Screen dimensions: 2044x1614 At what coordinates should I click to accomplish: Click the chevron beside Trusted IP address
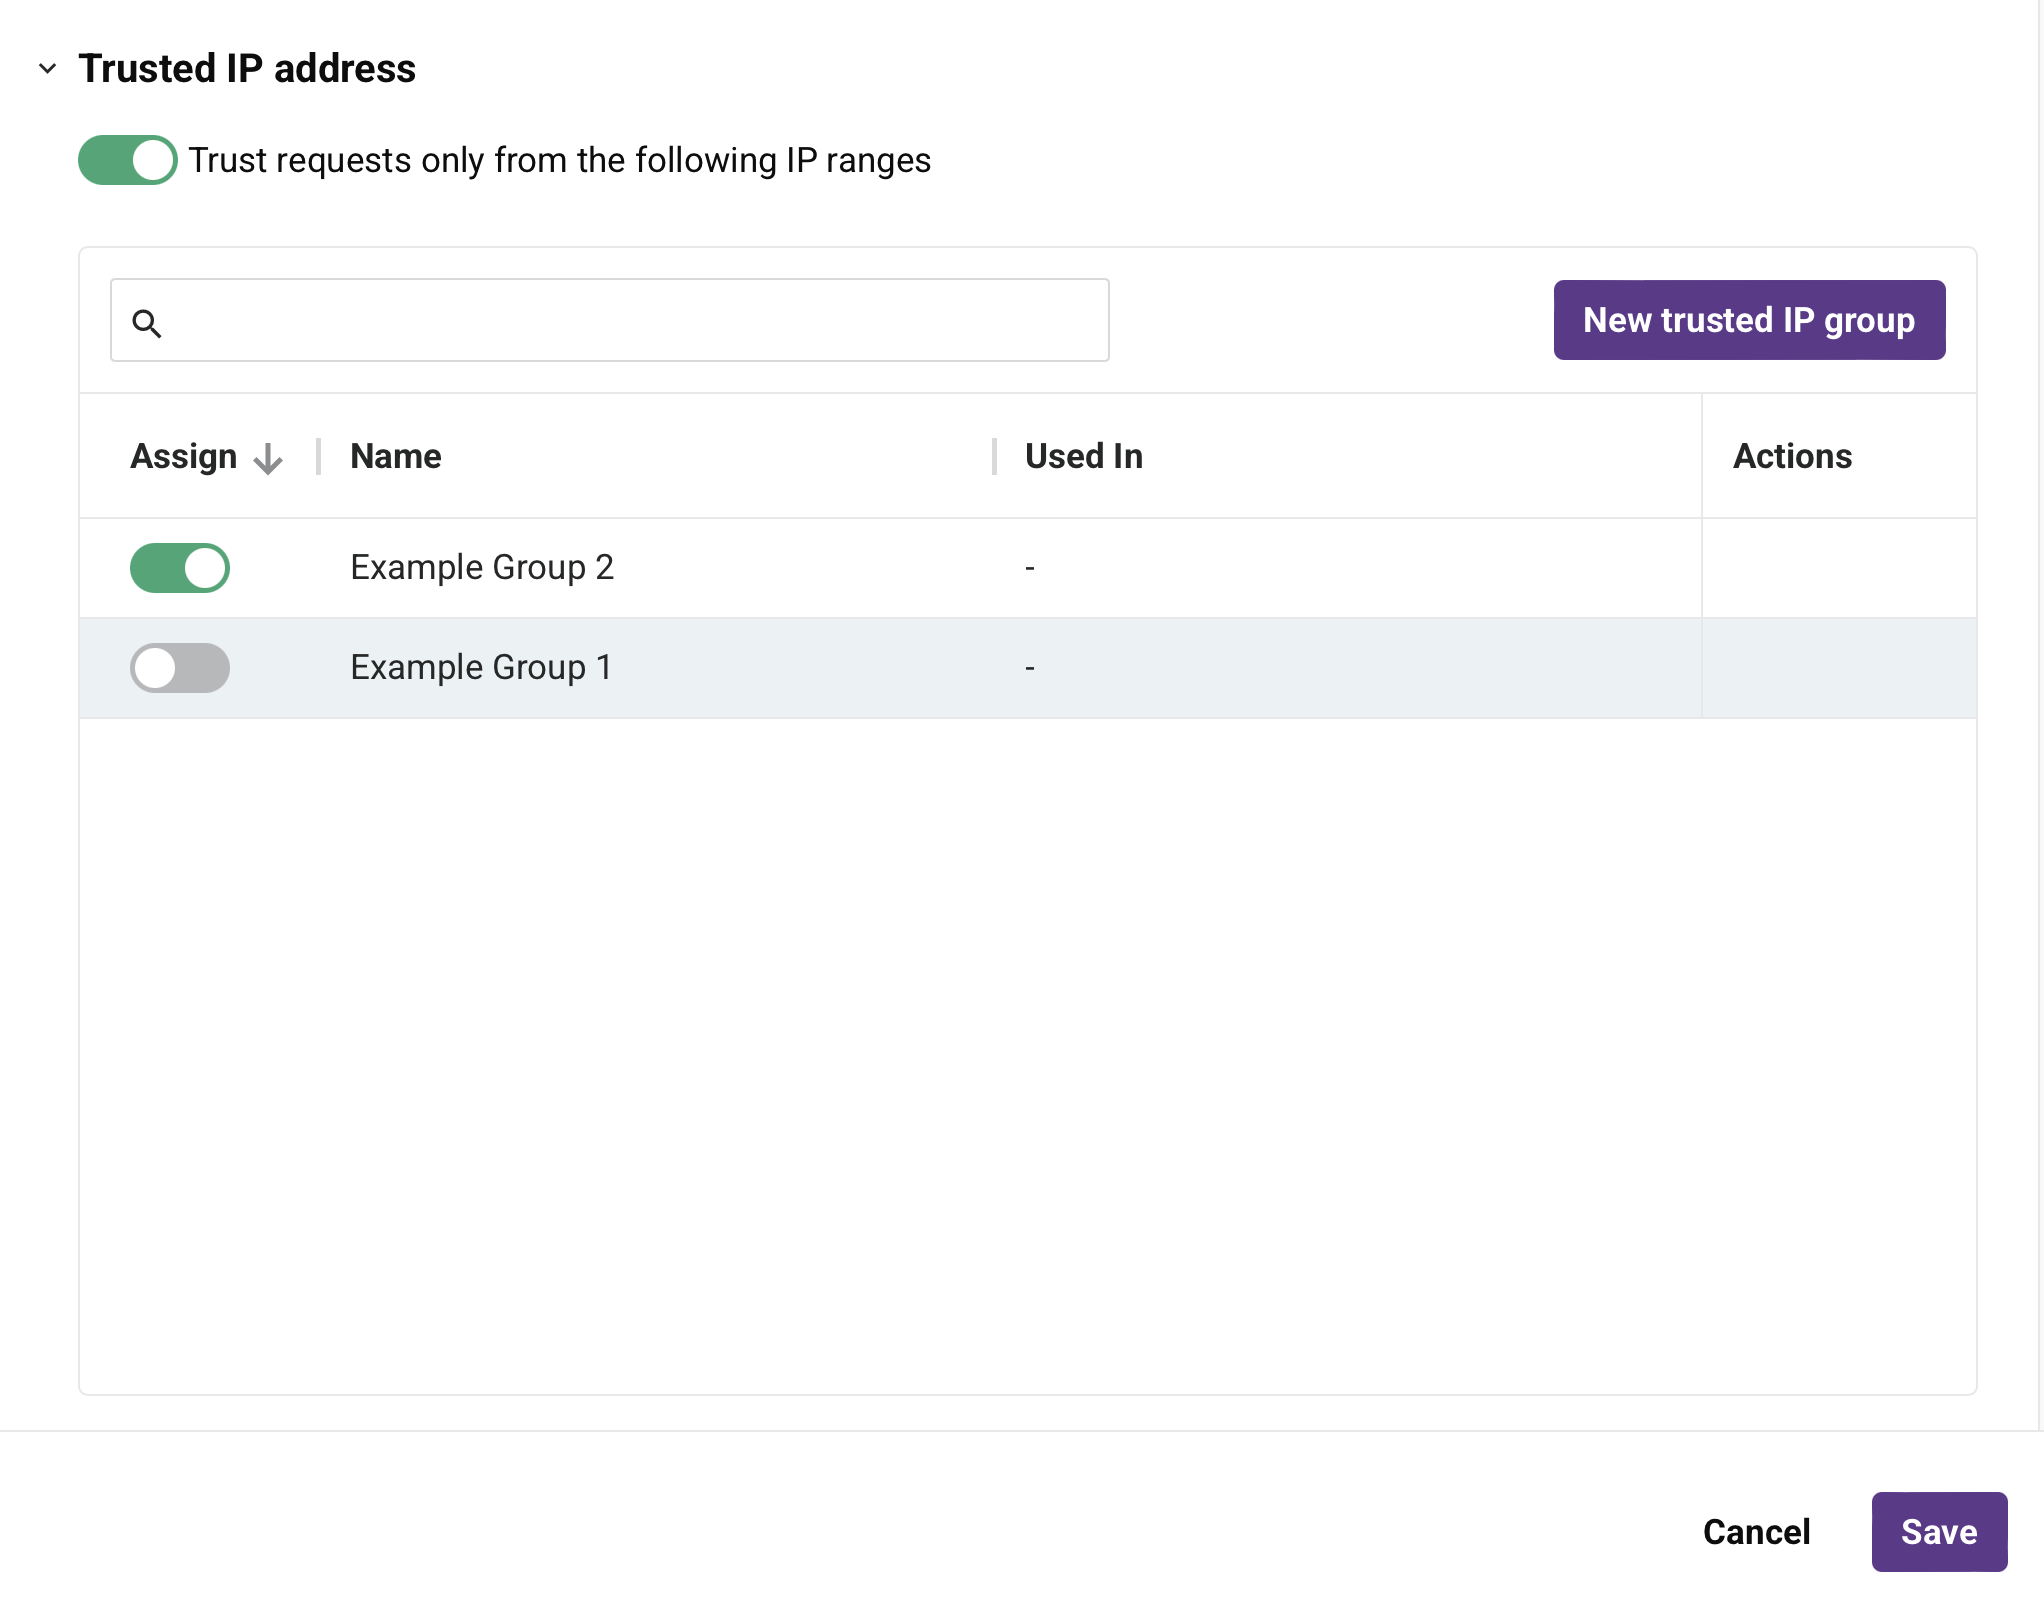[x=47, y=68]
